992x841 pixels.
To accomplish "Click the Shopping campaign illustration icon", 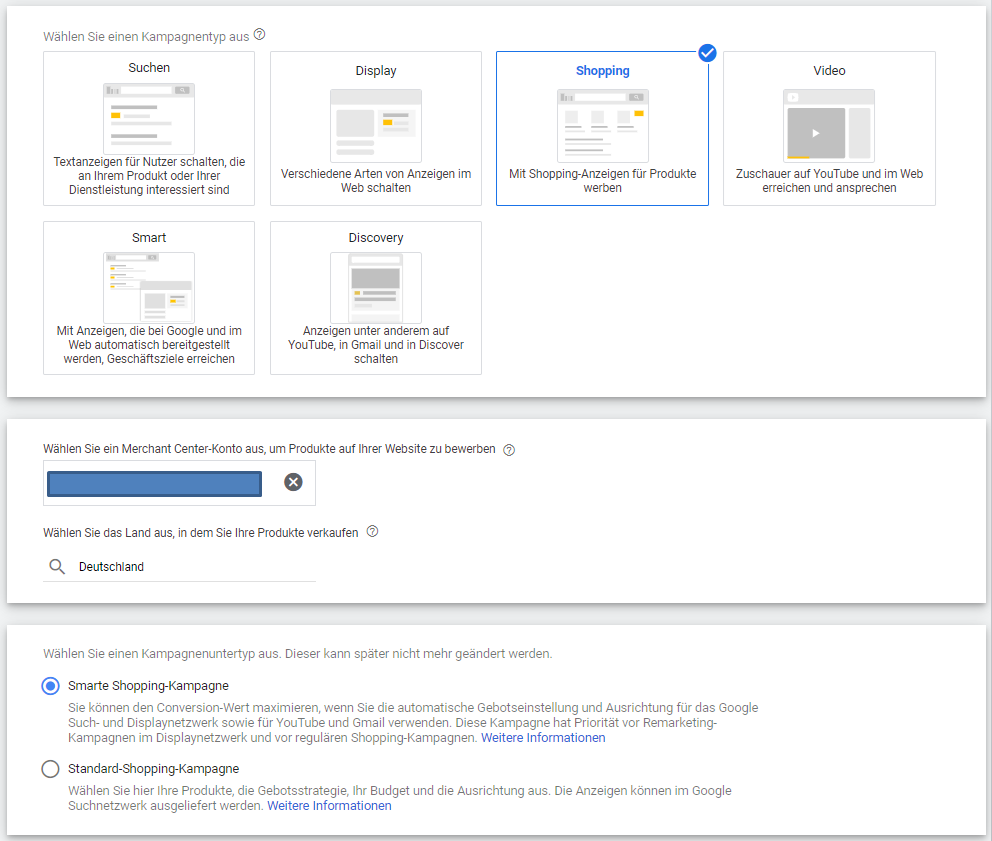I will point(602,124).
